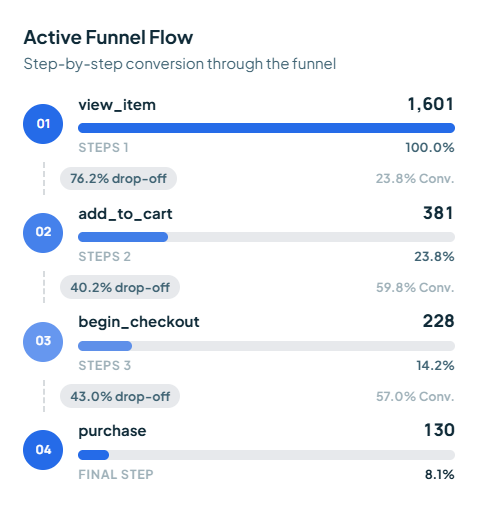Click the purchase step label
480x509 pixels.
pos(112,431)
